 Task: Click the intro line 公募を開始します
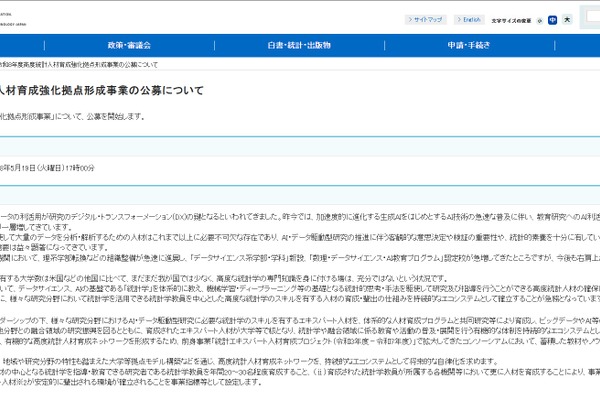(x=116, y=117)
